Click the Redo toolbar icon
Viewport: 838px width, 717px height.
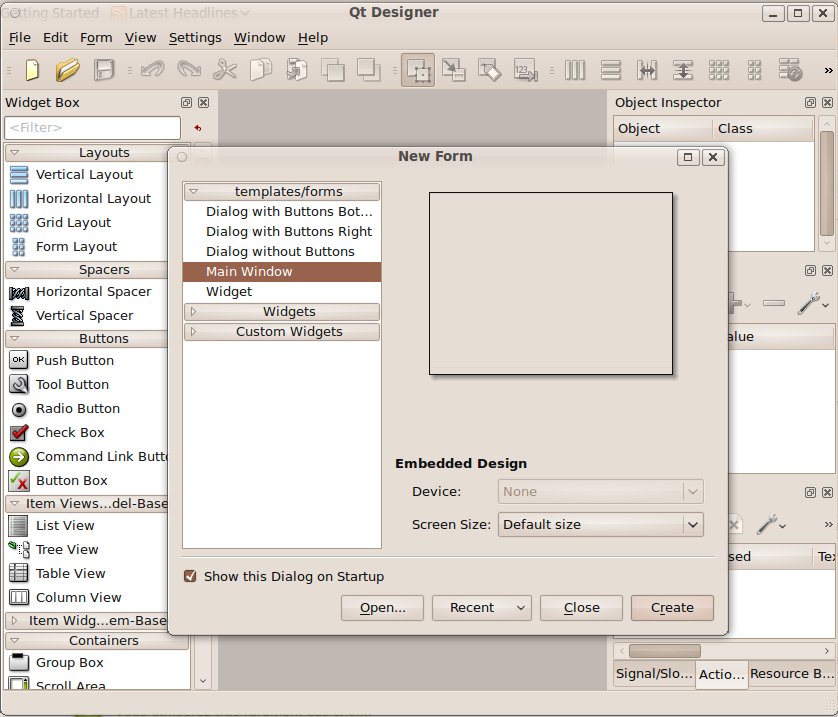[x=189, y=70]
